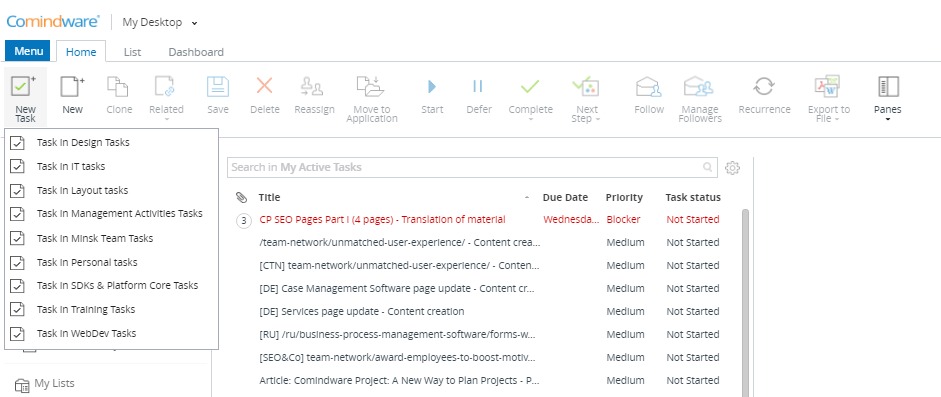The width and height of the screenshot is (941, 397).
Task: Click the Save floppy disk icon
Action: tap(218, 87)
